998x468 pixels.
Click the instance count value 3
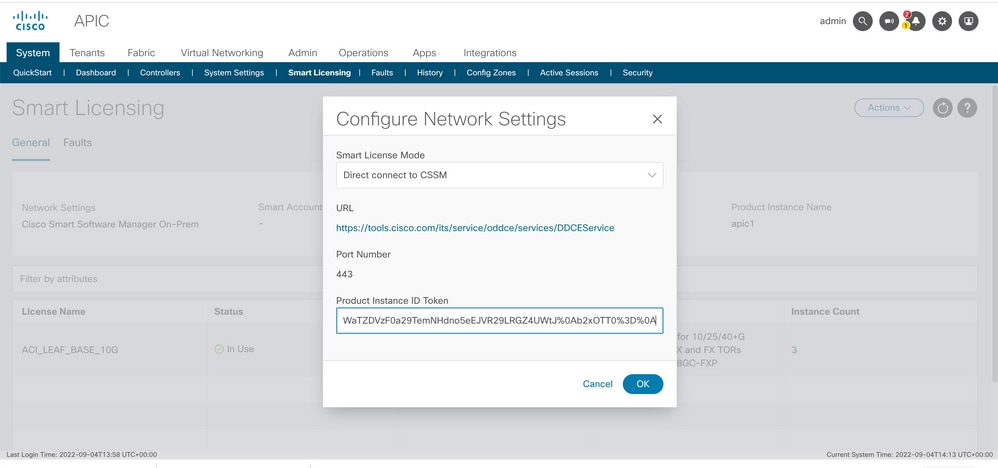(x=794, y=350)
